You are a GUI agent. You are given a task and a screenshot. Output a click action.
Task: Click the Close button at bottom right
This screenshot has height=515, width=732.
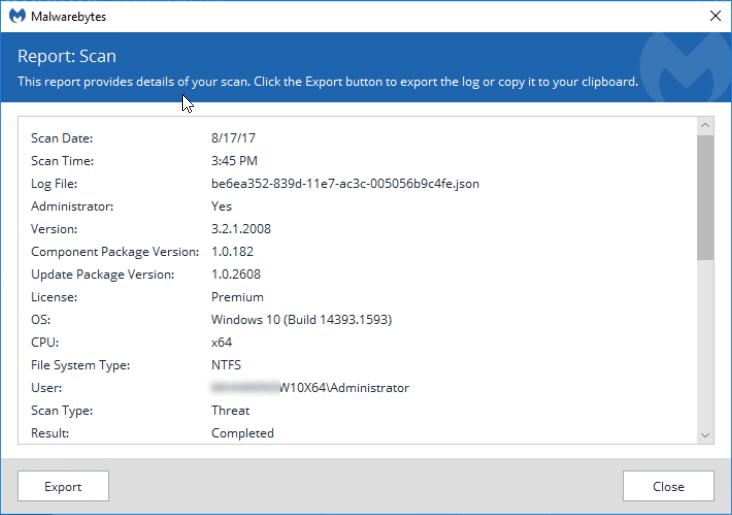coord(668,486)
